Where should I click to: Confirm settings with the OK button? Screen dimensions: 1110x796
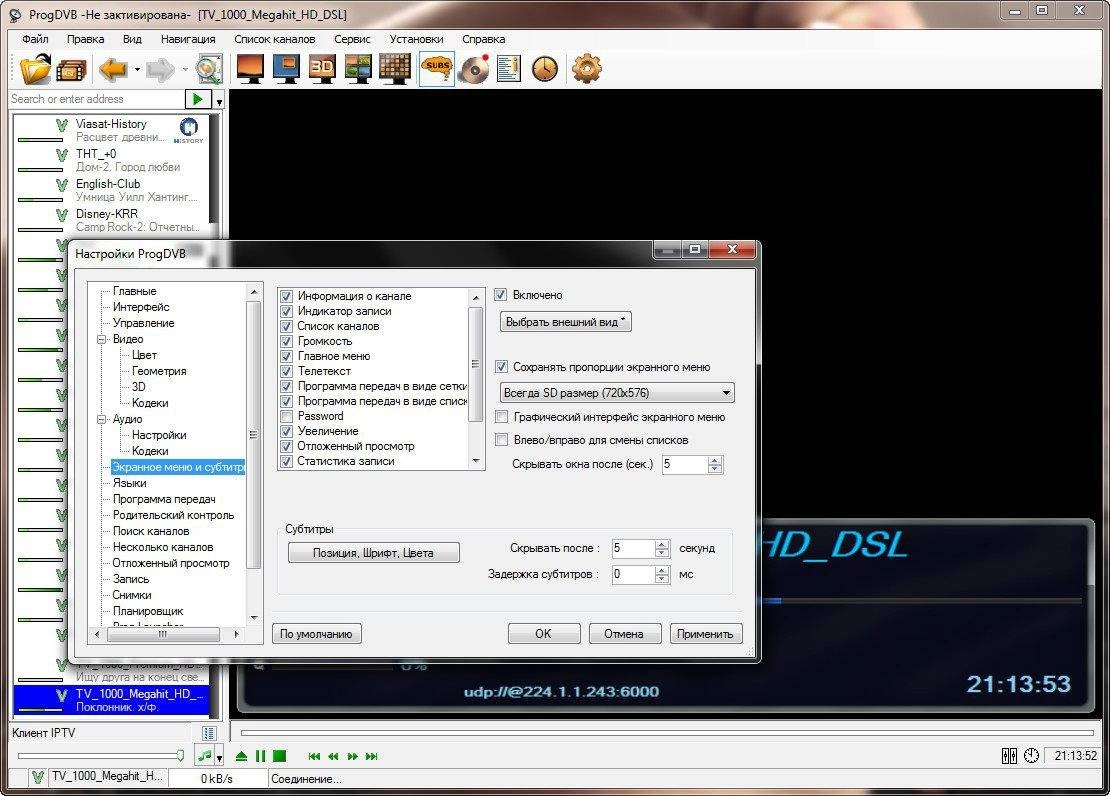(544, 633)
